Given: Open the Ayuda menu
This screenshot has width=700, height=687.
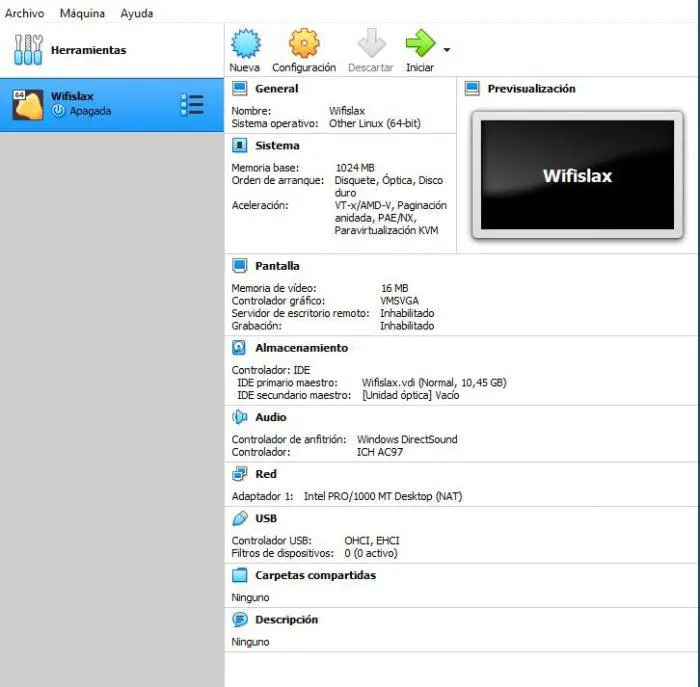Looking at the screenshot, I should (x=137, y=13).
